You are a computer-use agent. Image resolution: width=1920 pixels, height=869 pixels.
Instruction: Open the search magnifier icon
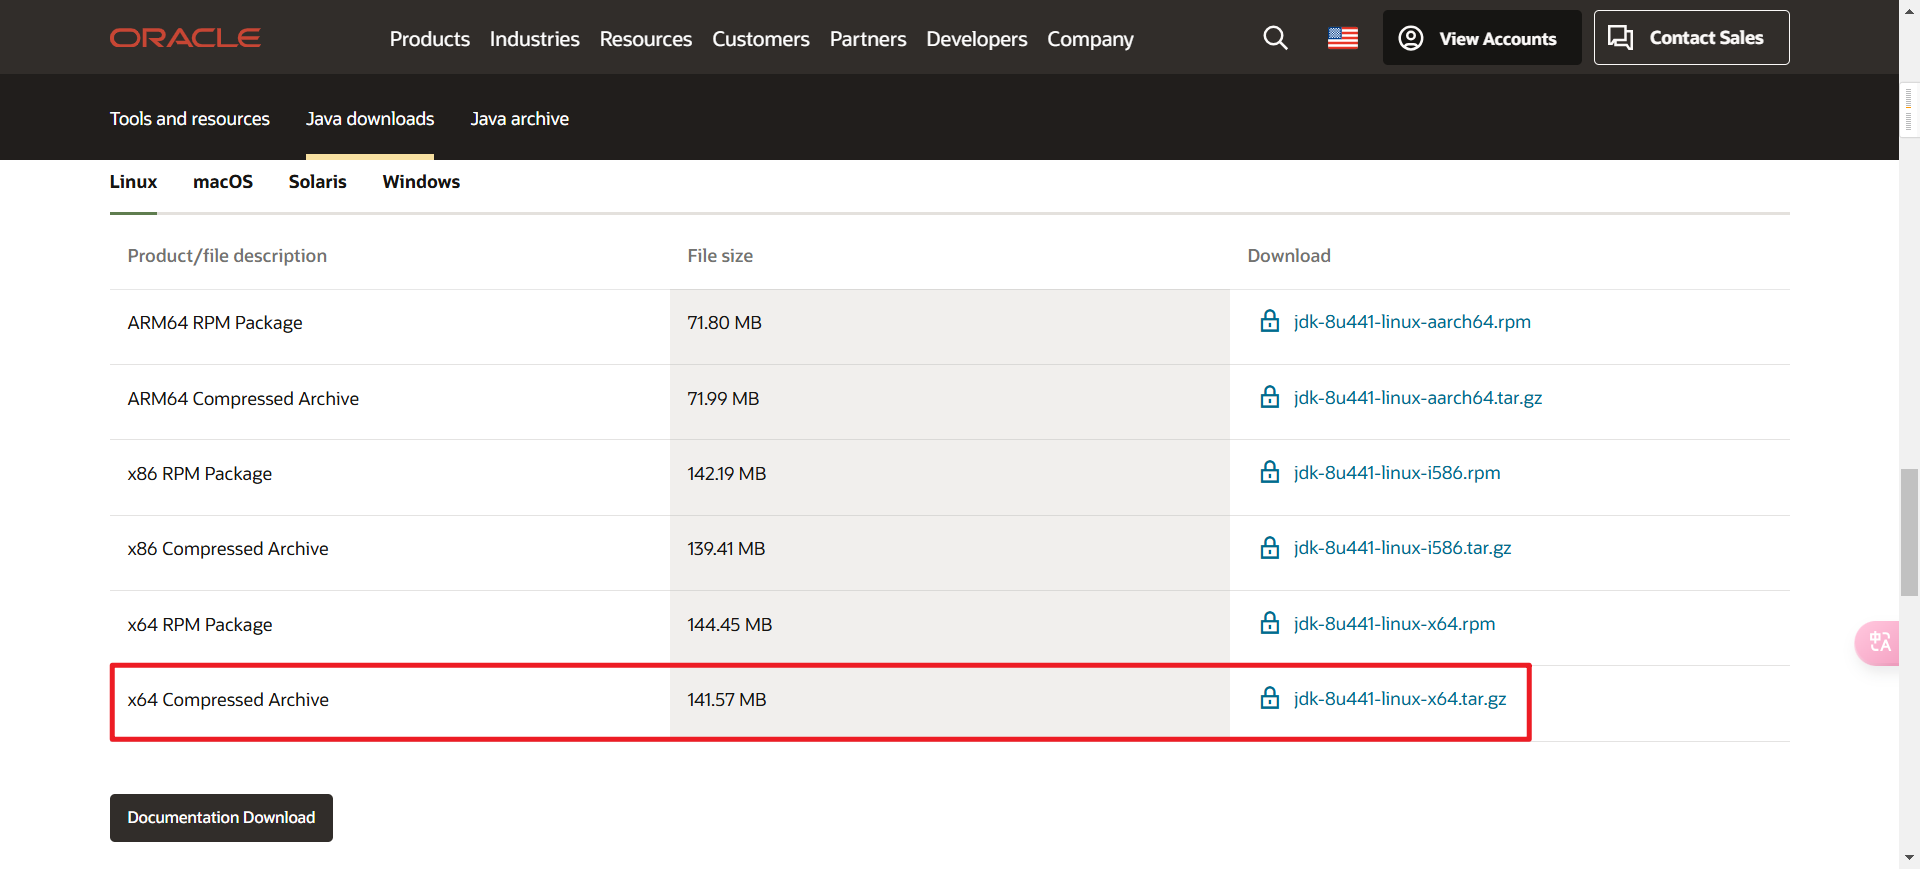[1275, 38]
